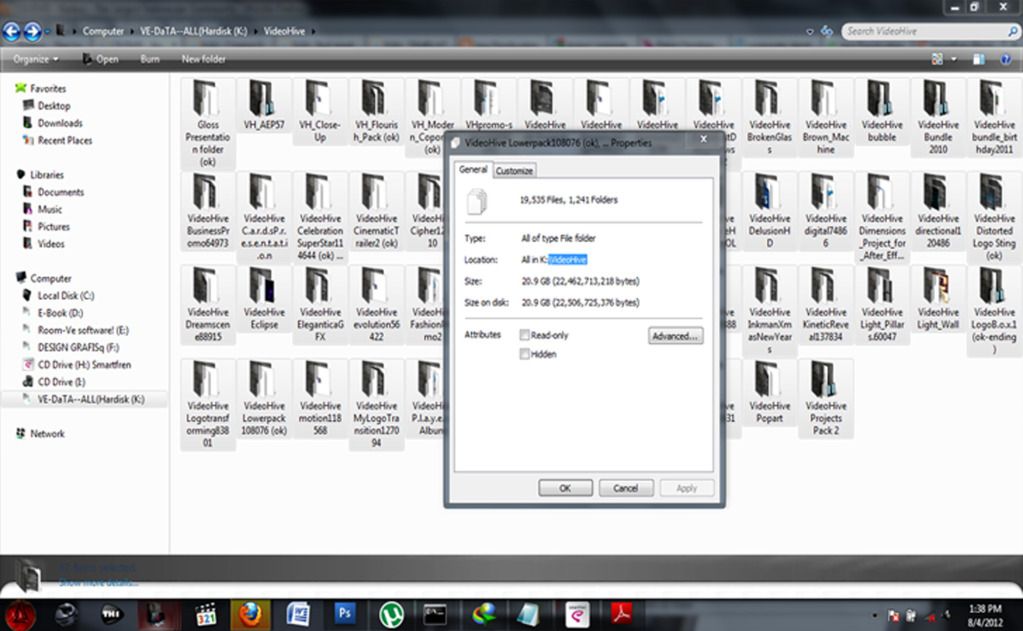Select the VH_AEP57 folder
This screenshot has width=1023, height=631.
264,104
